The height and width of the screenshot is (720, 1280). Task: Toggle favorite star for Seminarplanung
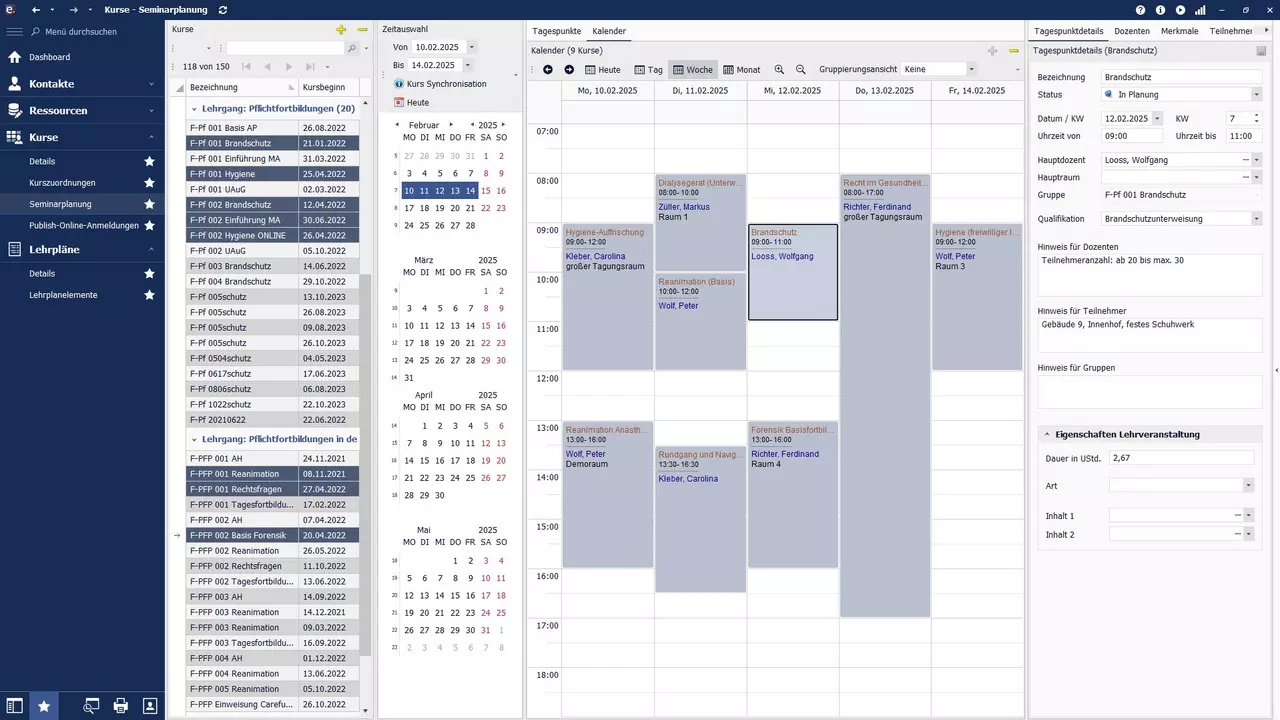point(149,204)
